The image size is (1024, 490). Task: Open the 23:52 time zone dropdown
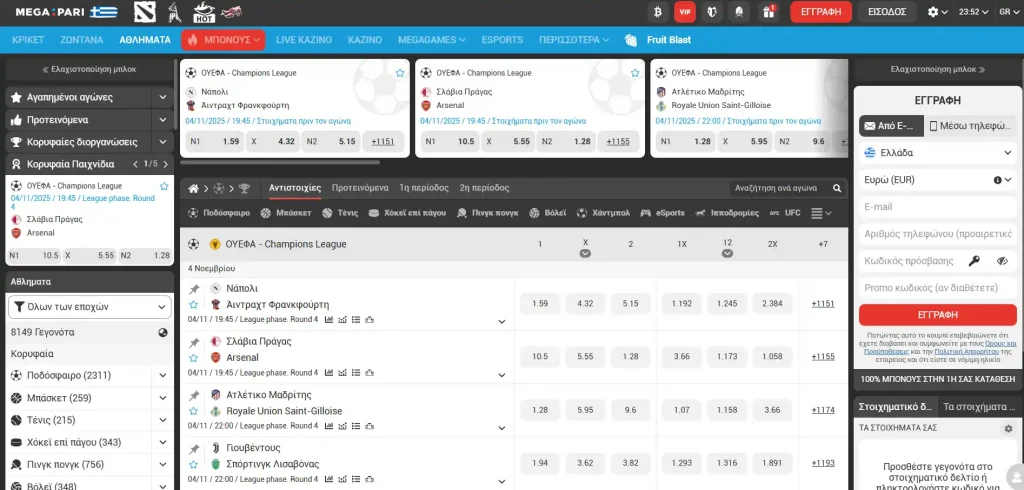(972, 12)
